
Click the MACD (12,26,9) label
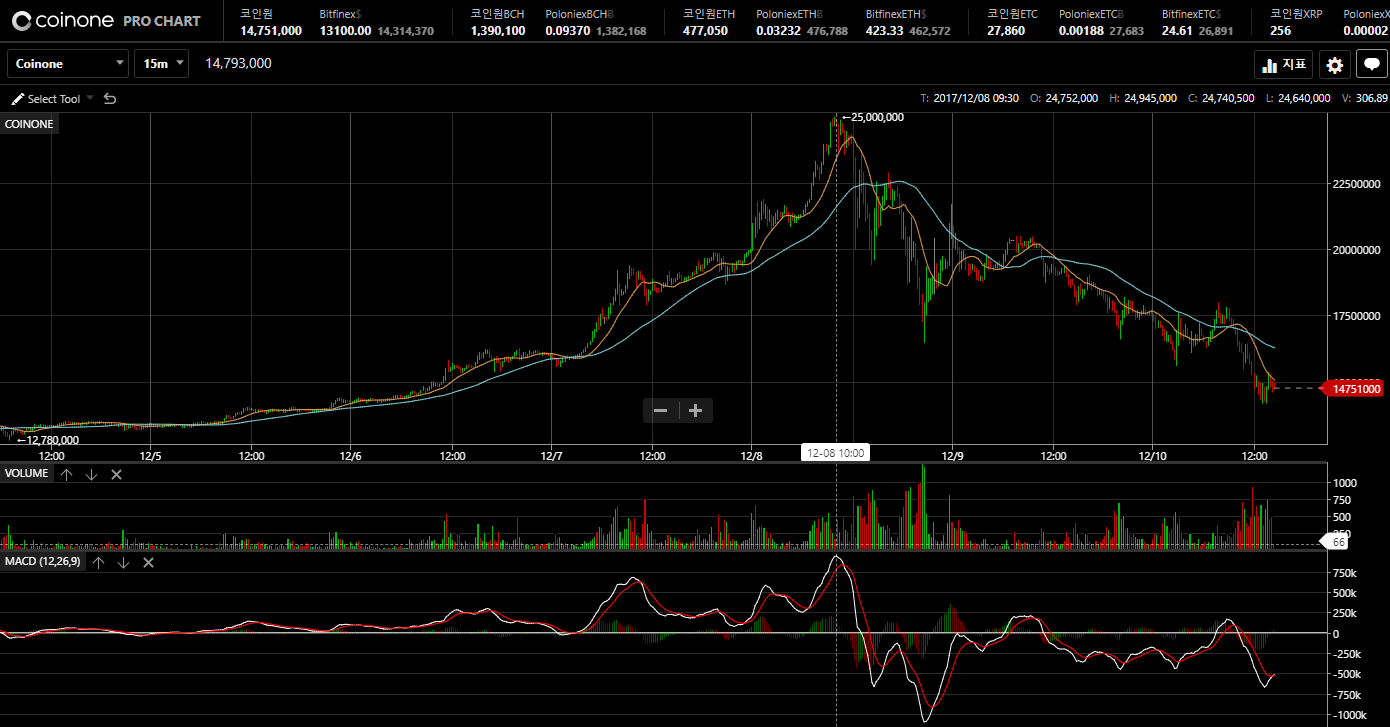[43, 562]
